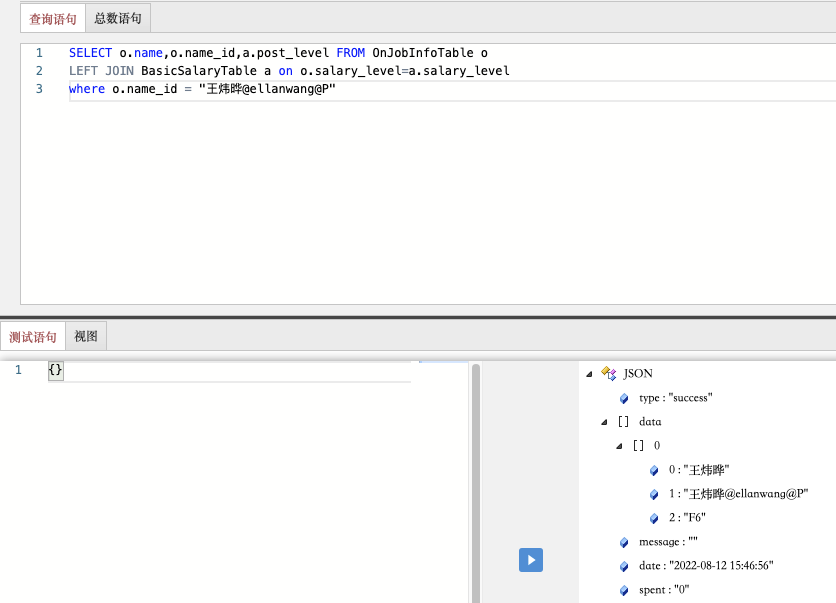Click the icon next to the "王炜晔" value

pos(654,470)
